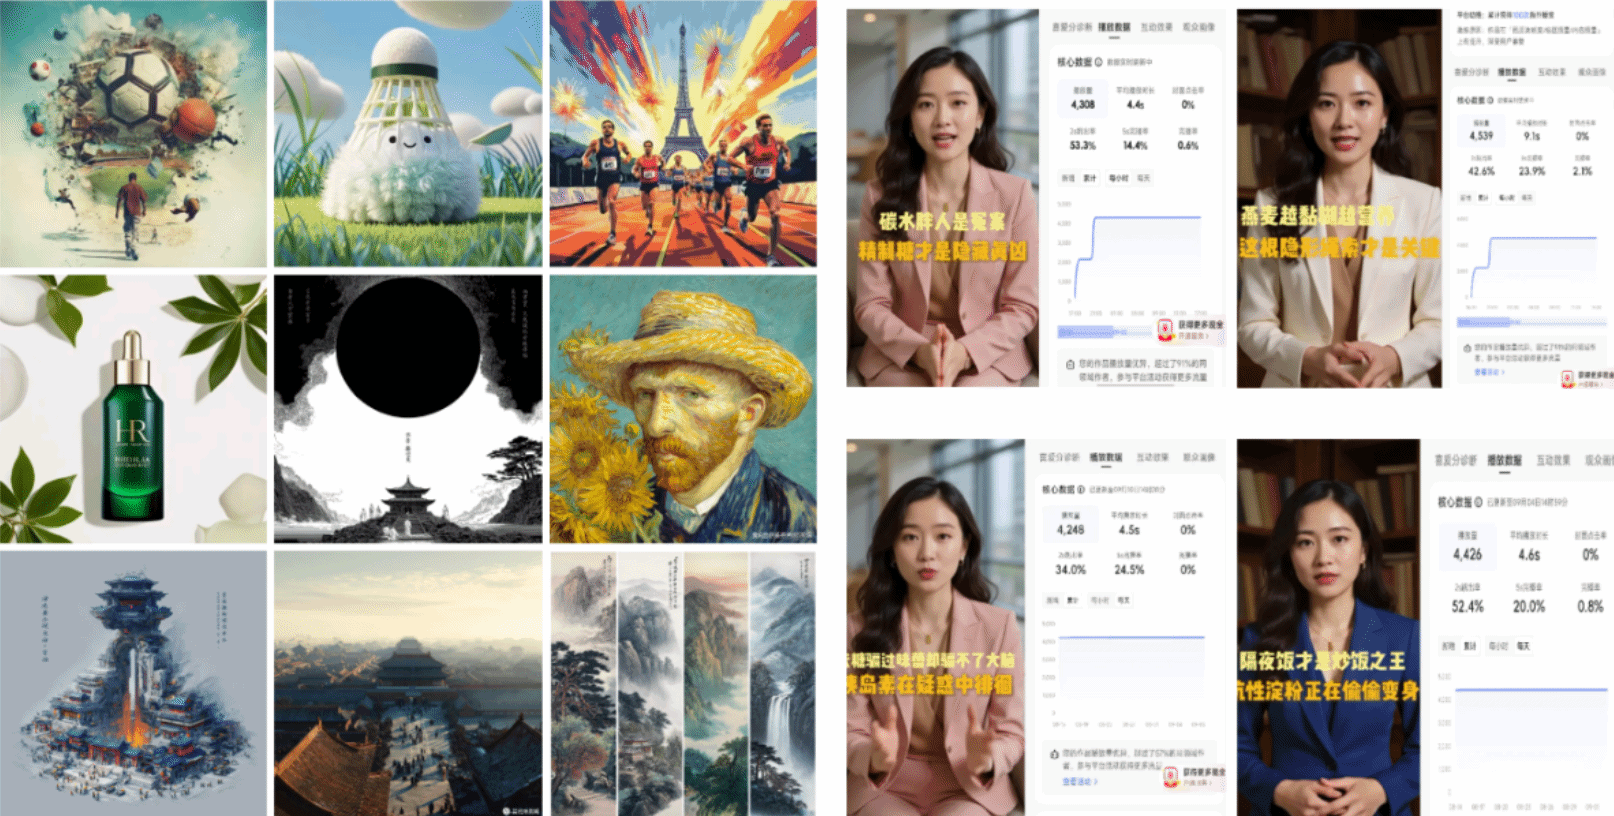Toggle 每小时 view in the 4,426 panel

(1498, 646)
